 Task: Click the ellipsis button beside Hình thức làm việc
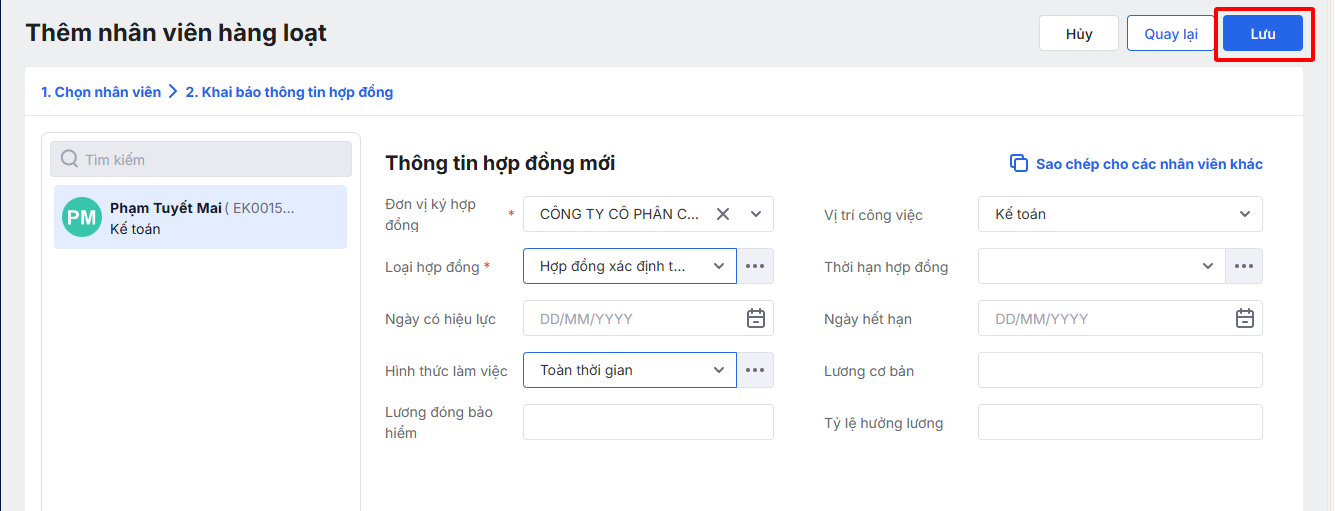pyautogui.click(x=755, y=370)
